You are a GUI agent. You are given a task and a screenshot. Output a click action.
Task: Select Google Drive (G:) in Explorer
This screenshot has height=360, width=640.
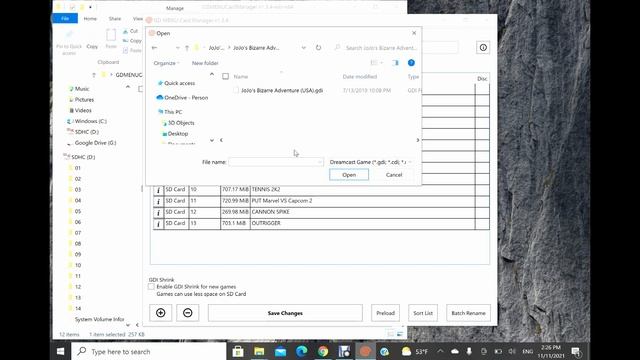click(92, 143)
